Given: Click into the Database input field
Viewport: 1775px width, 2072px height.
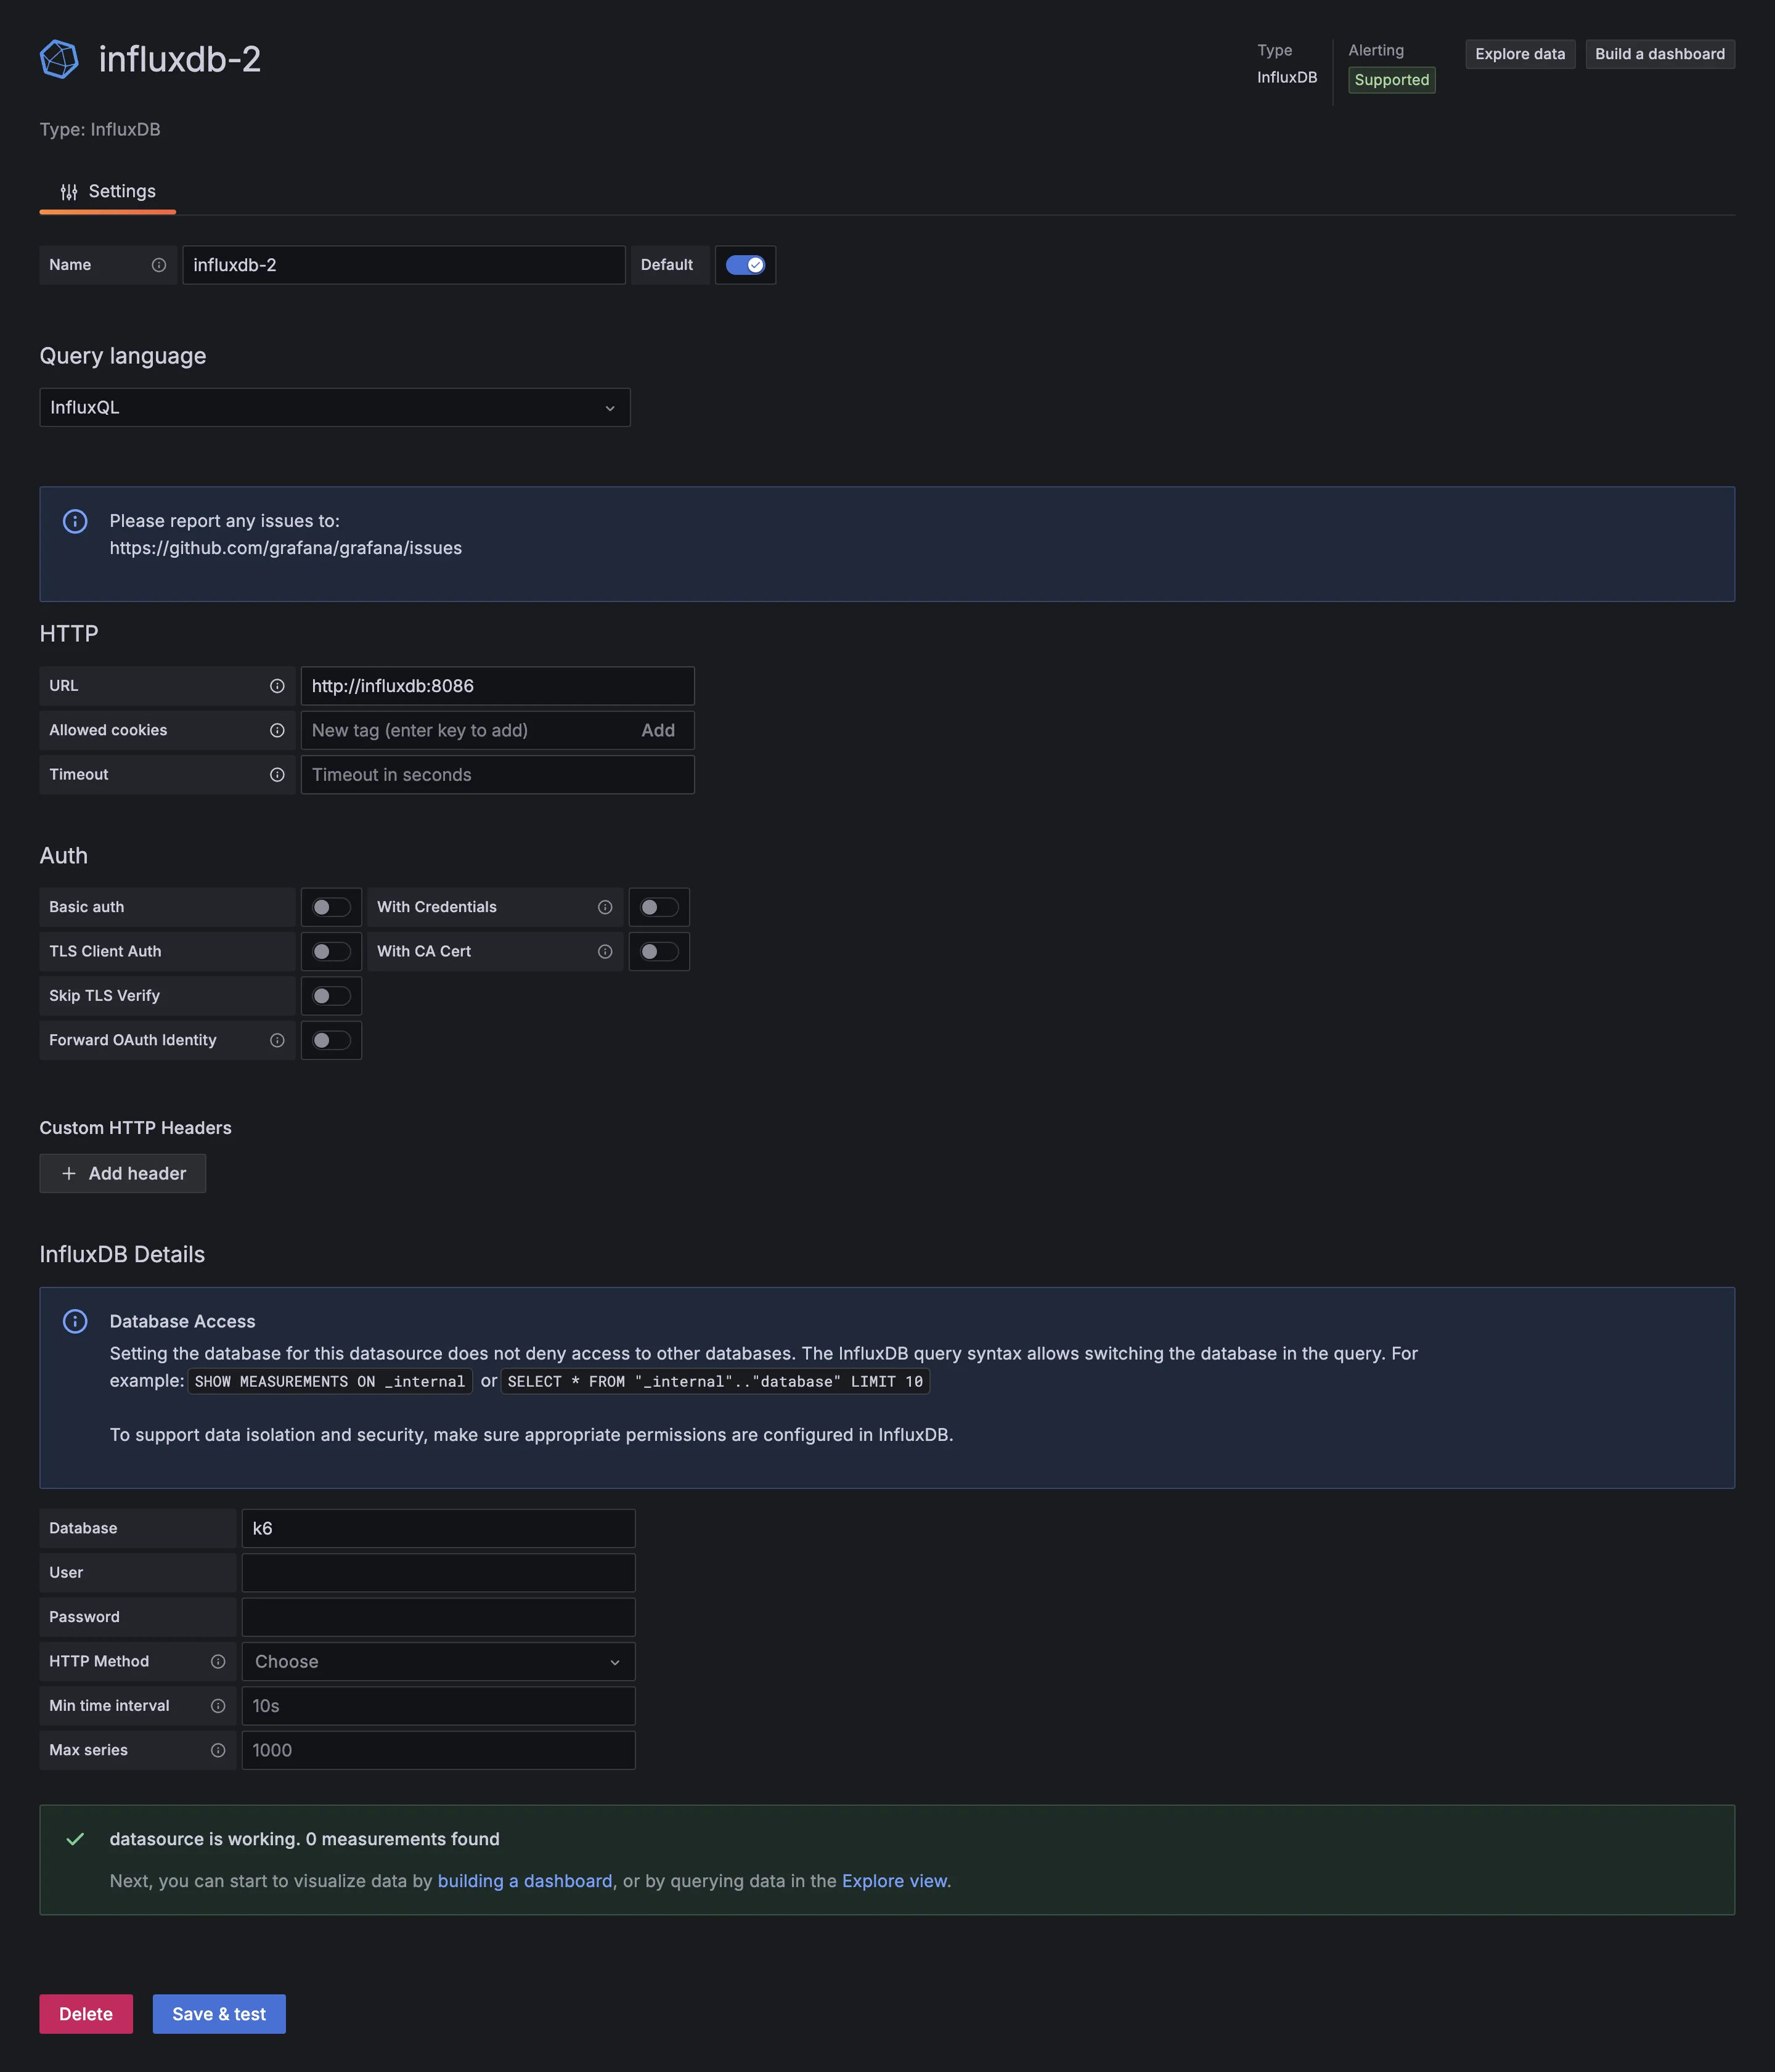Looking at the screenshot, I should pos(438,1528).
